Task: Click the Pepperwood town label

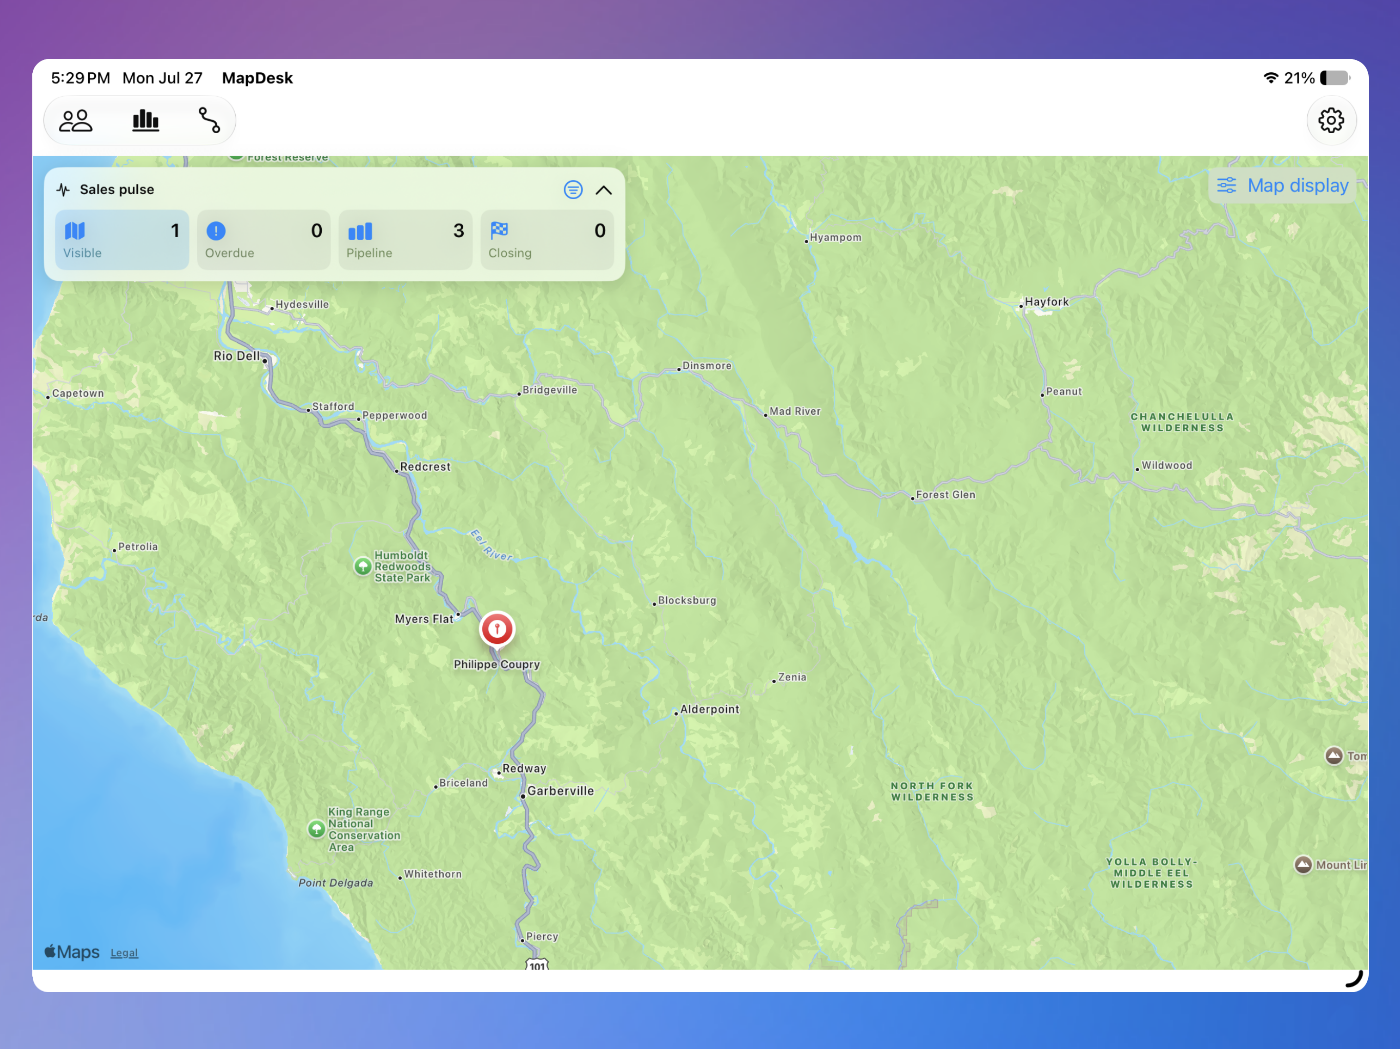Action: (x=395, y=416)
